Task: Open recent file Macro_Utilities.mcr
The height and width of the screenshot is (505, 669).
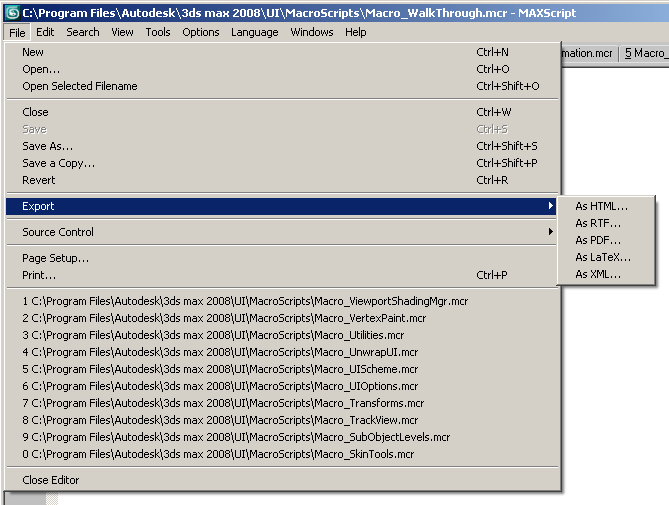Action: tap(282, 335)
